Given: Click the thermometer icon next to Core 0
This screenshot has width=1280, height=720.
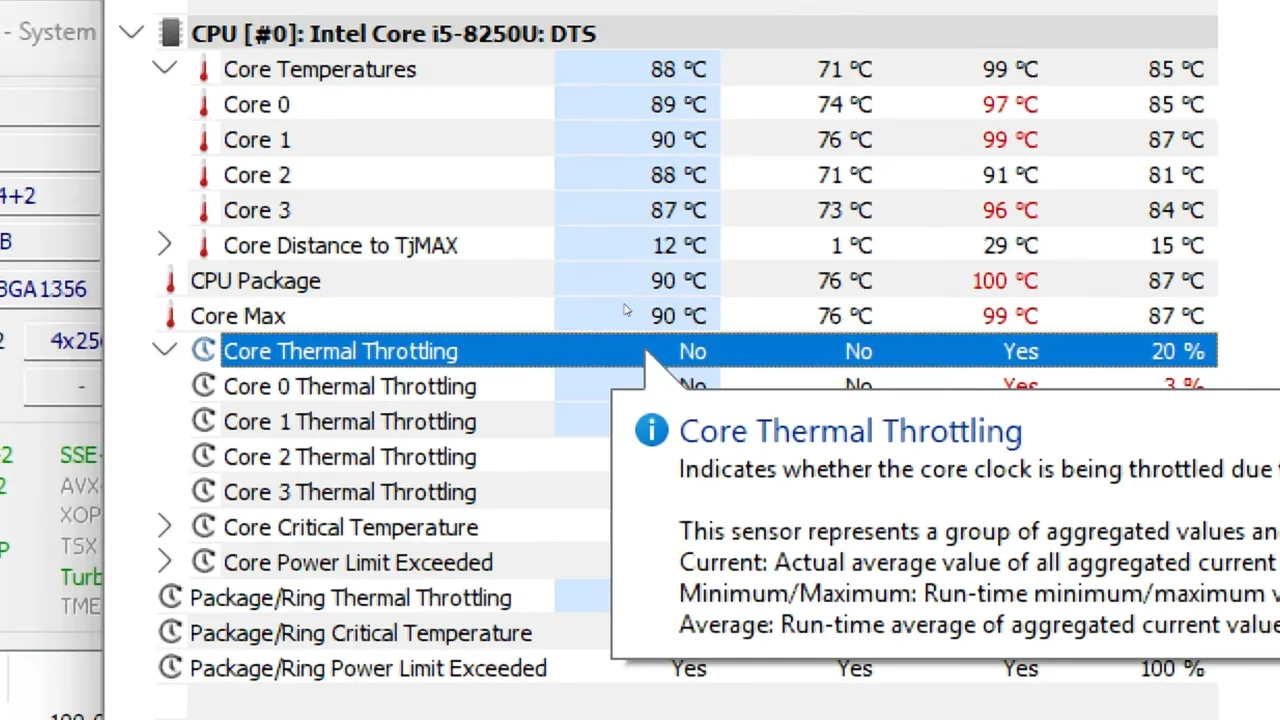Looking at the screenshot, I should [203, 104].
